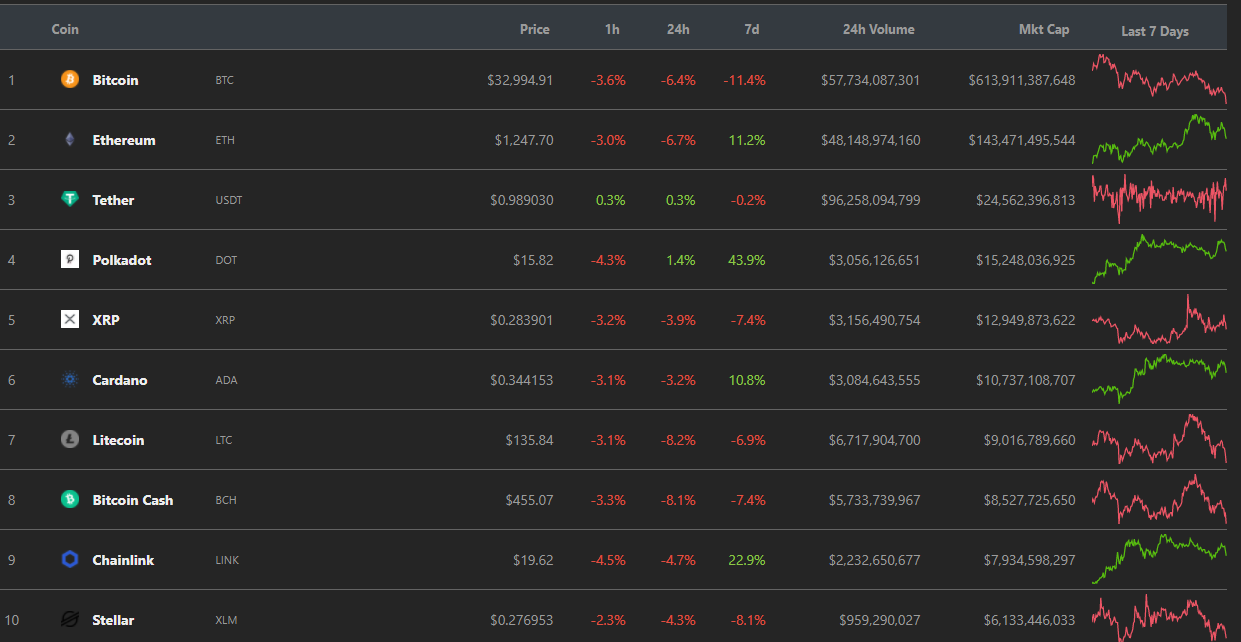Open the Bitcoin coin page link

(x=115, y=80)
